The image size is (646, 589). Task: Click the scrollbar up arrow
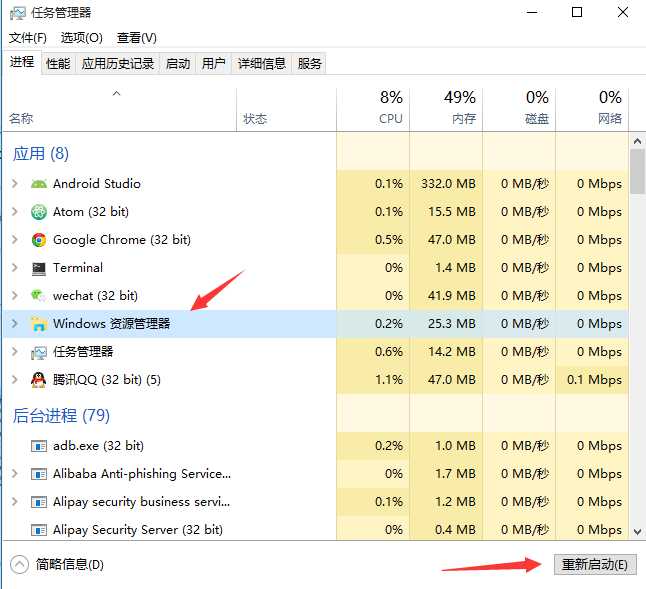[637, 141]
